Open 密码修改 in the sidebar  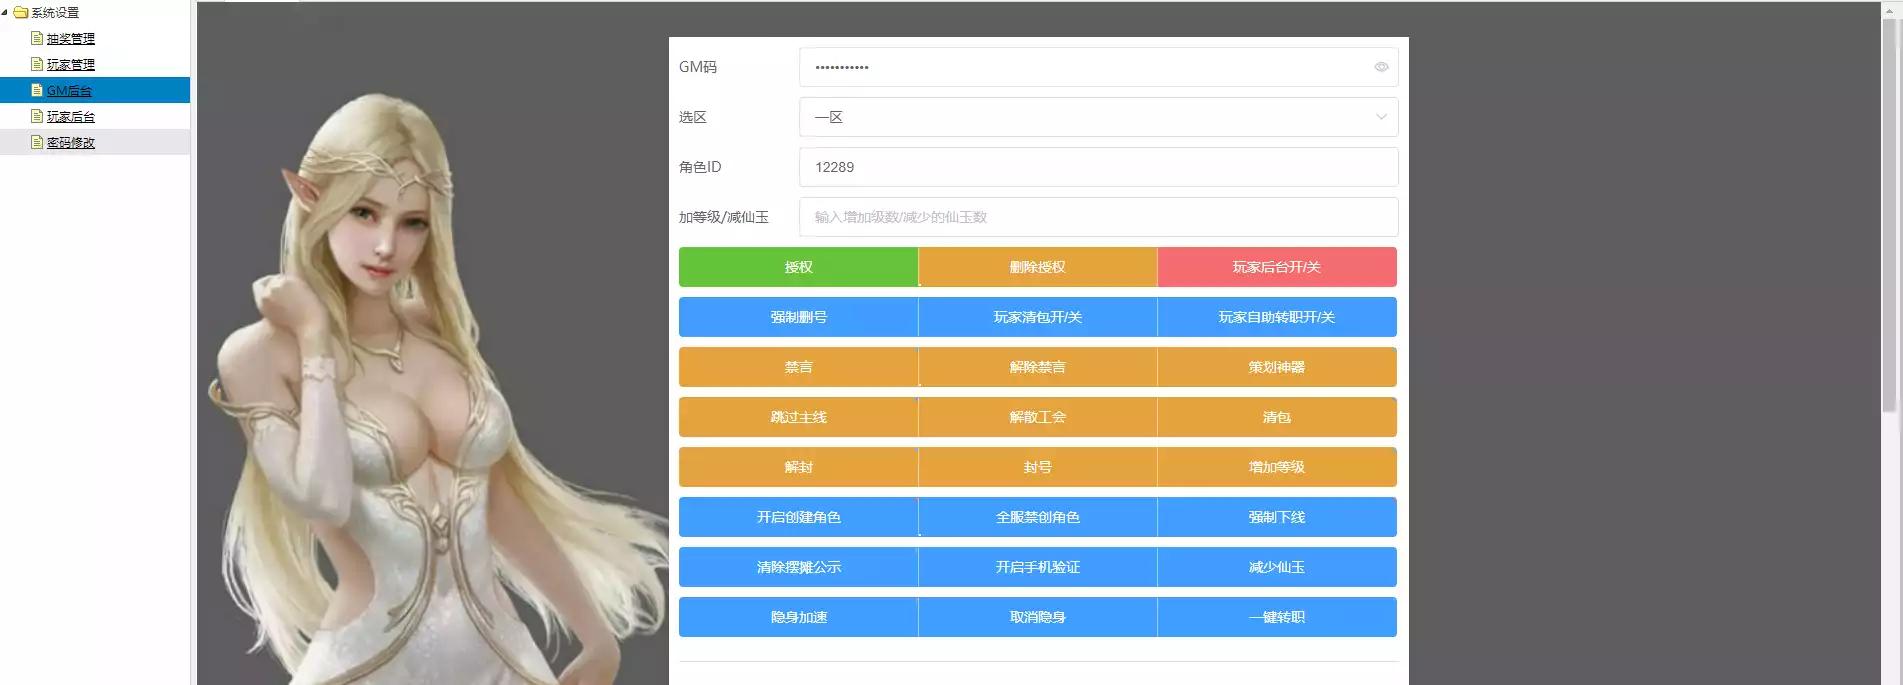(71, 143)
